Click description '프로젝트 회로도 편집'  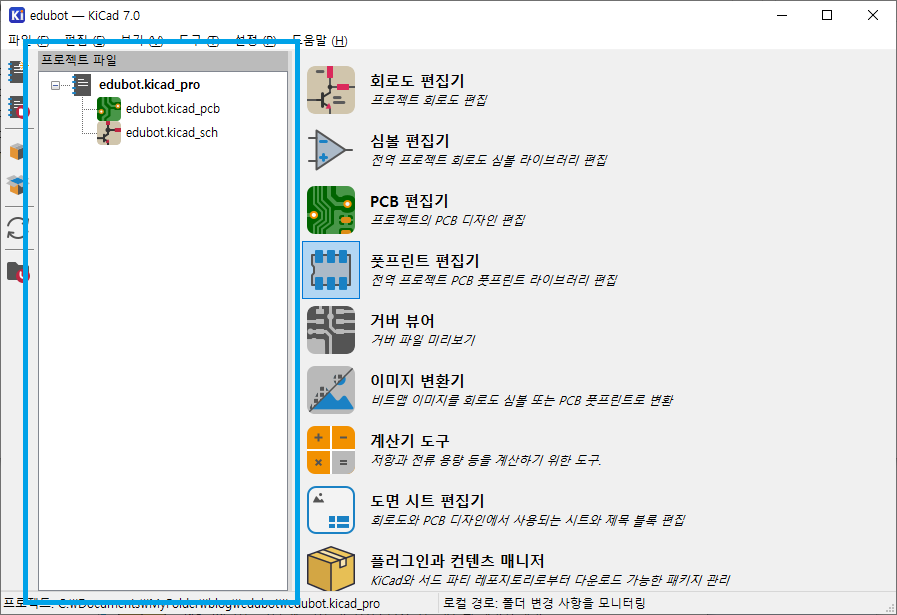(429, 100)
